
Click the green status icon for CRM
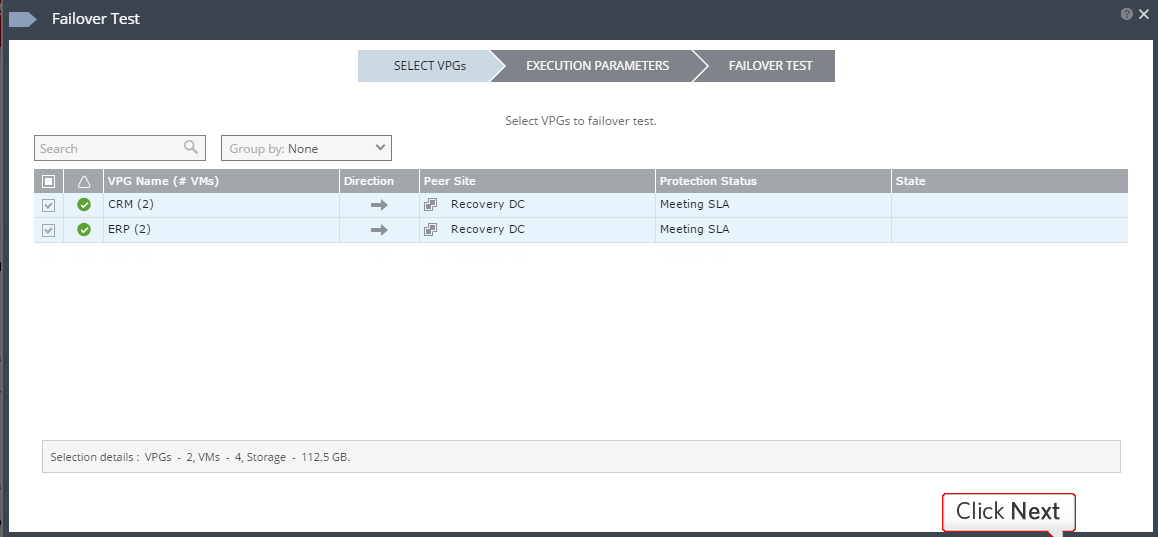84,205
